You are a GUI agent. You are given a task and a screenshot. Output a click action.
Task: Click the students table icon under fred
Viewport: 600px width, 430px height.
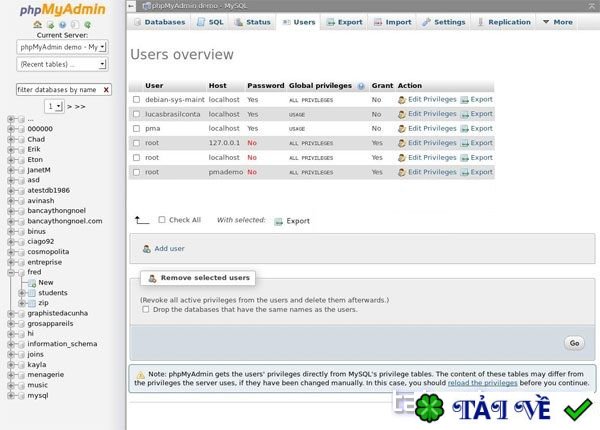32,293
